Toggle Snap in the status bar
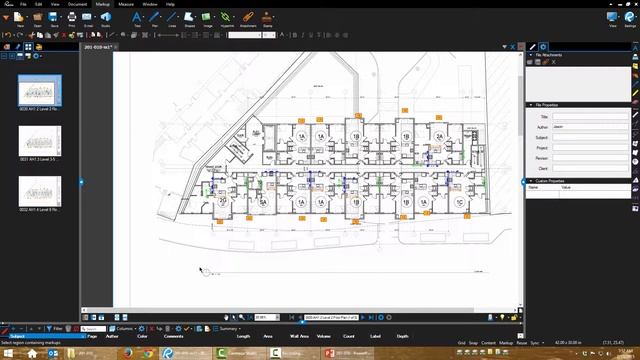The image size is (640, 360). coord(473,343)
